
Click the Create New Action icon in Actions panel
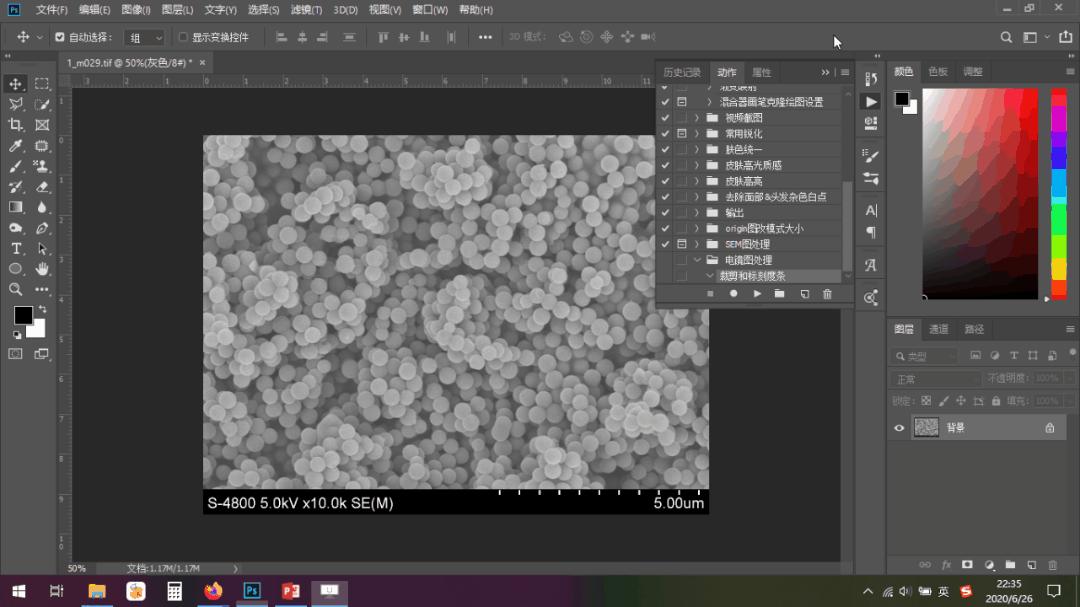click(x=803, y=294)
